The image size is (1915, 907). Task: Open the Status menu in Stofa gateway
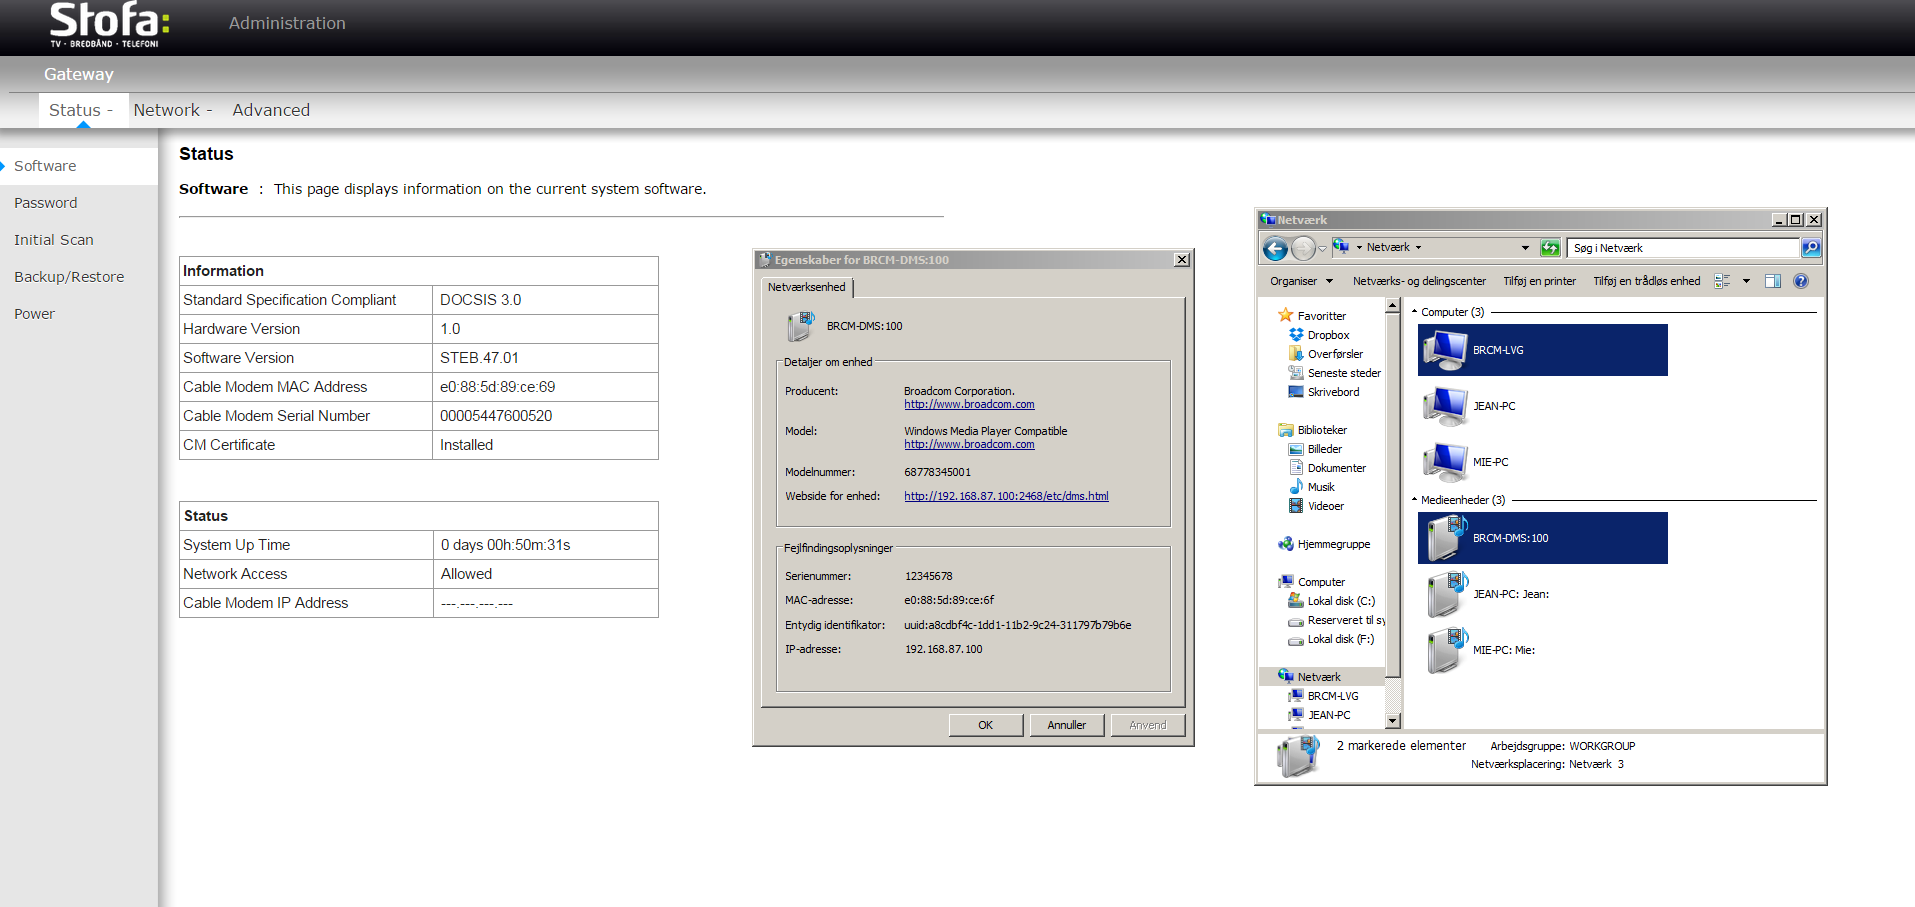[x=81, y=110]
